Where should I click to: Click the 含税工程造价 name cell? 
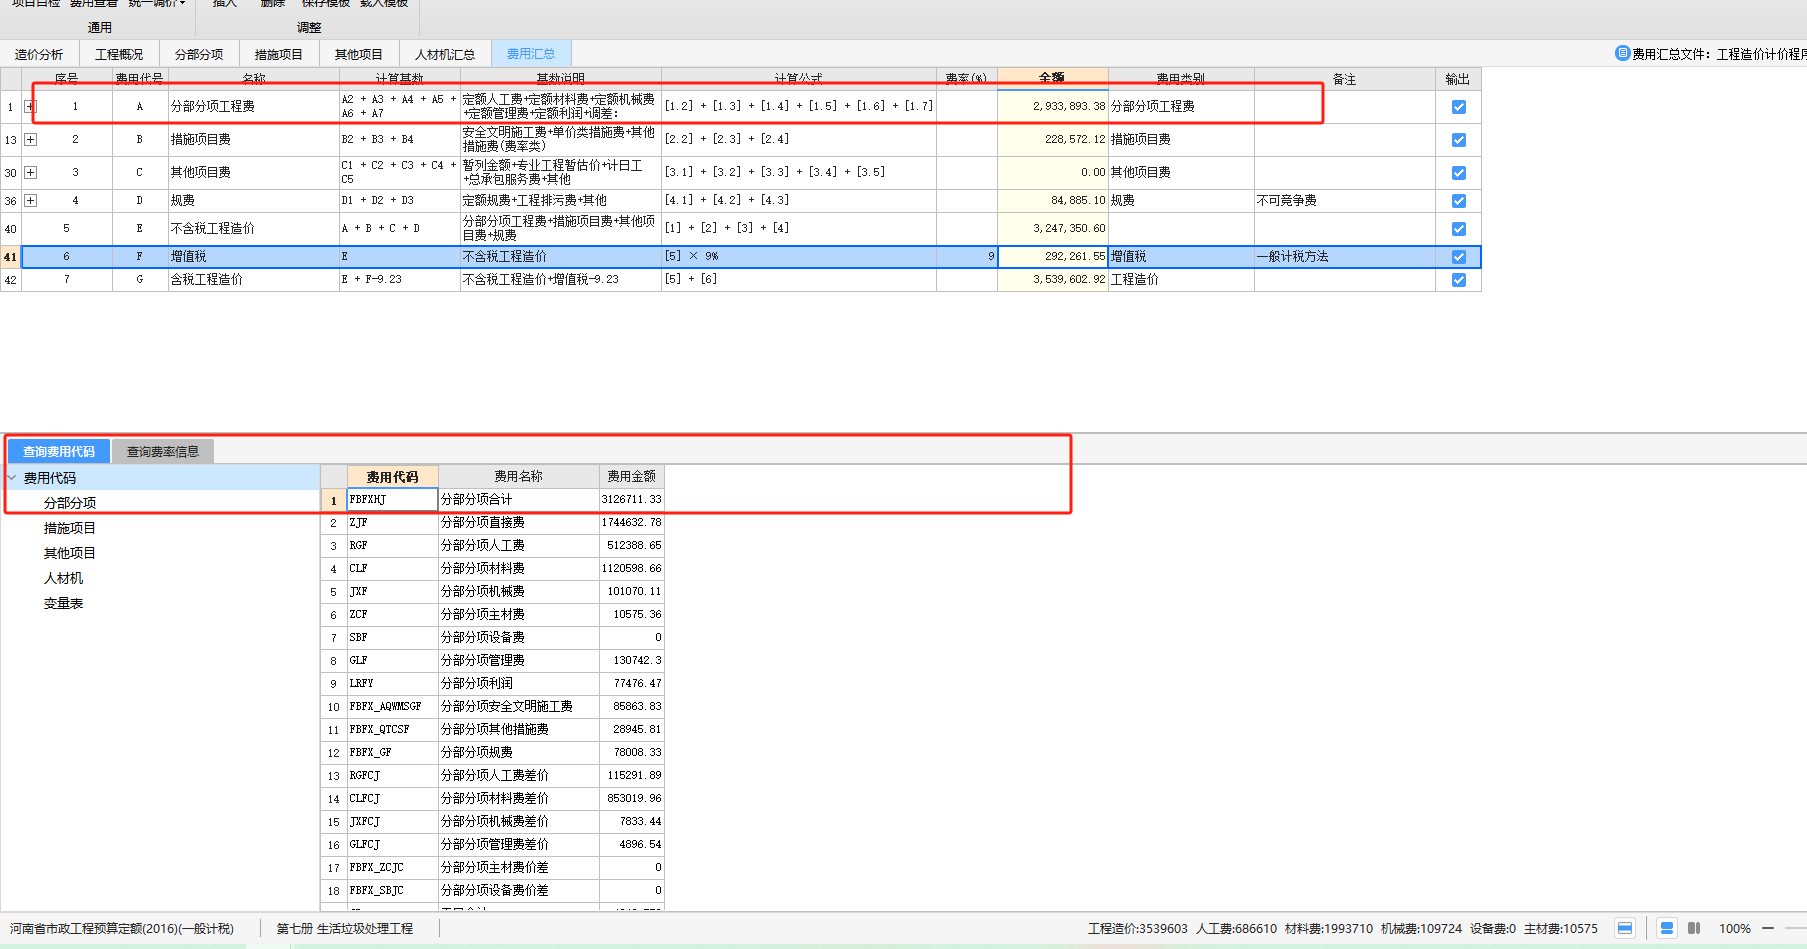tap(254, 280)
